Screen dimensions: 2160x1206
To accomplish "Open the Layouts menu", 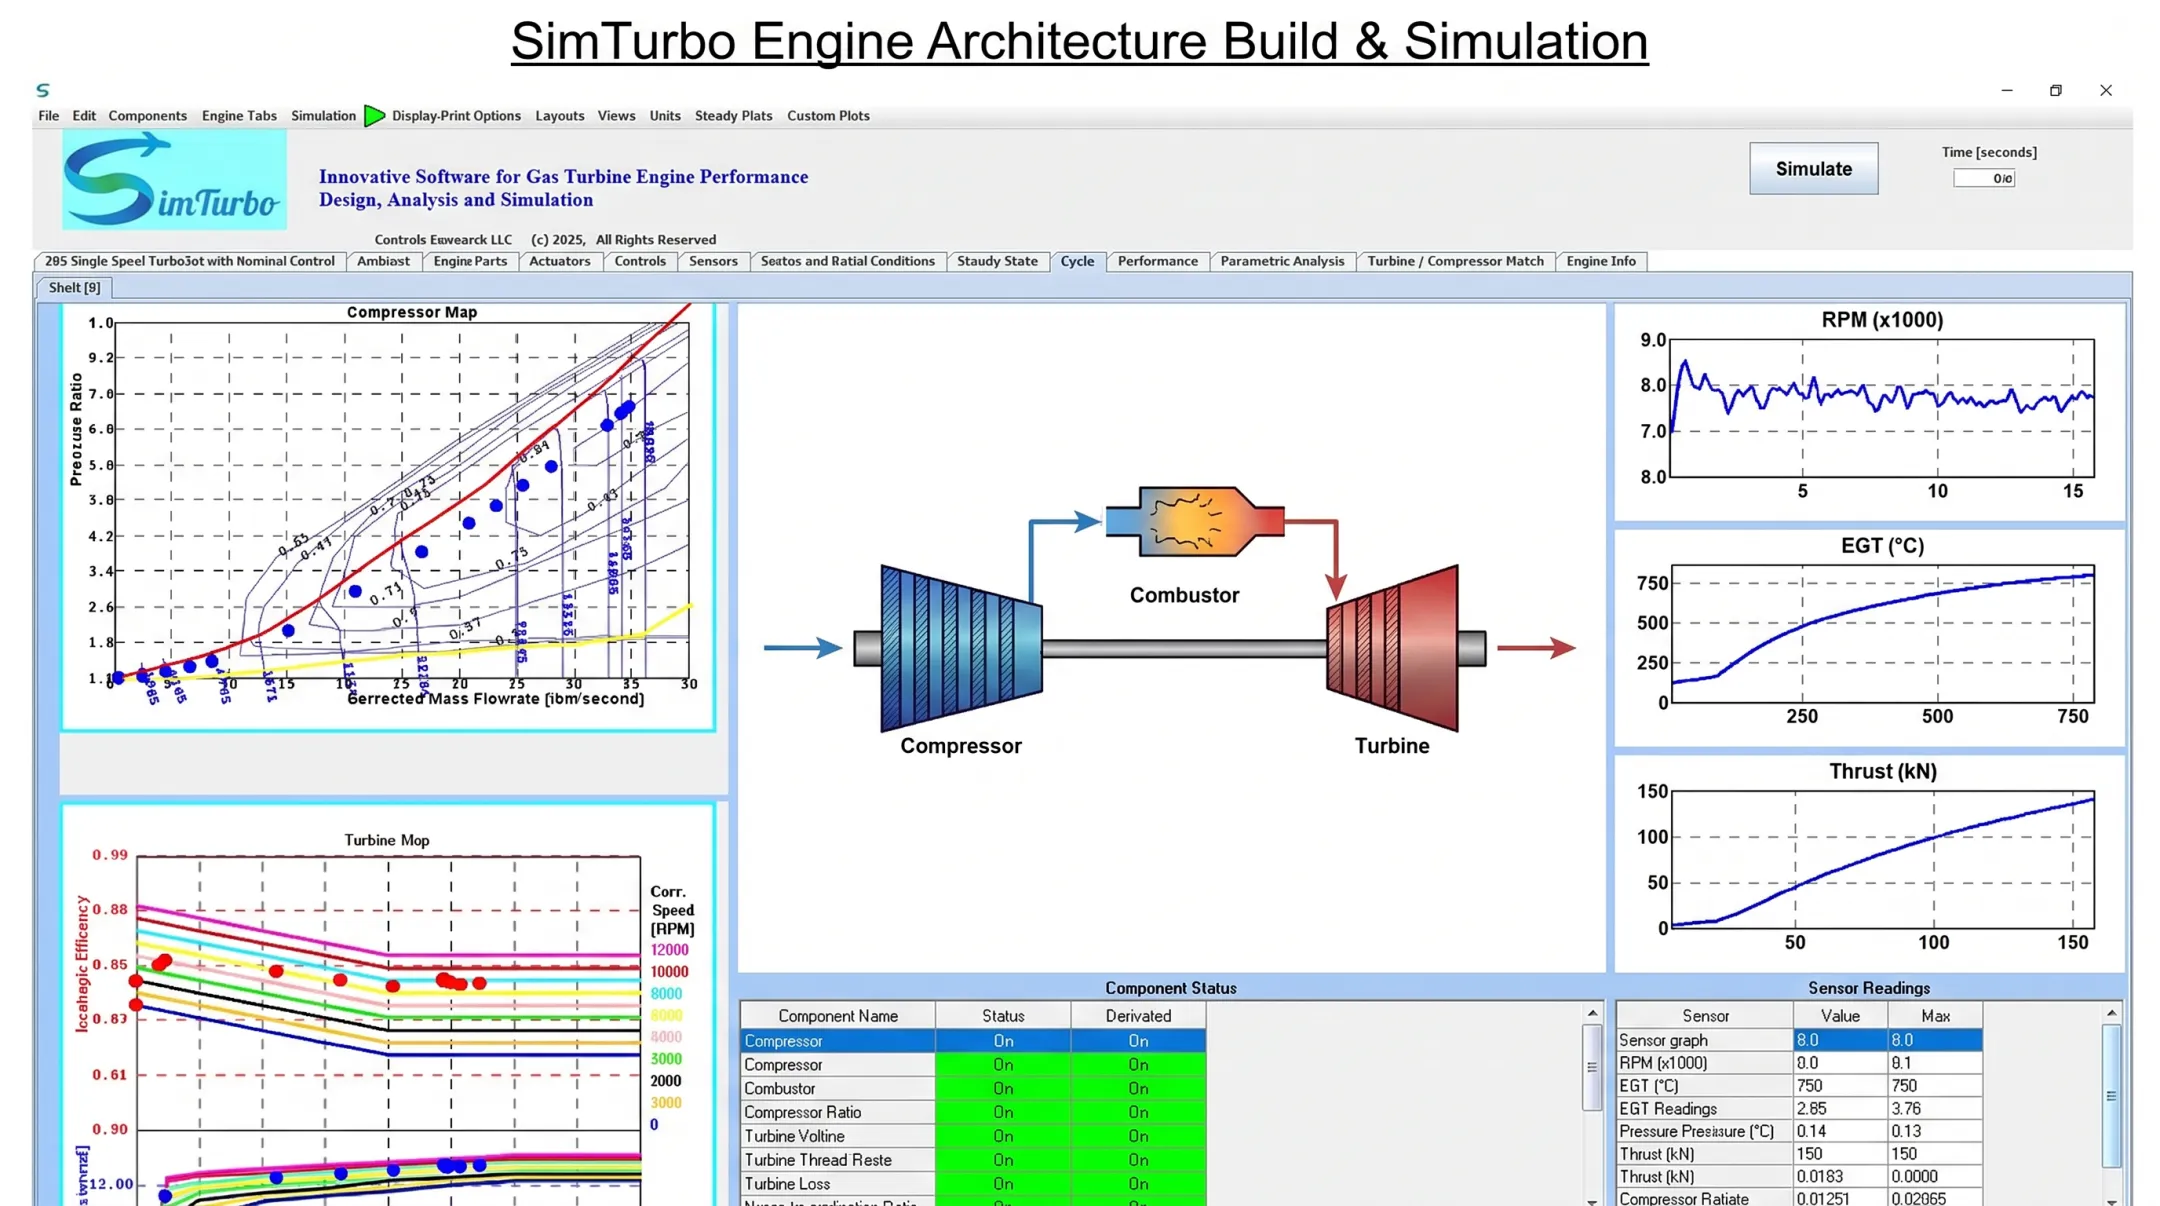I will click(559, 116).
